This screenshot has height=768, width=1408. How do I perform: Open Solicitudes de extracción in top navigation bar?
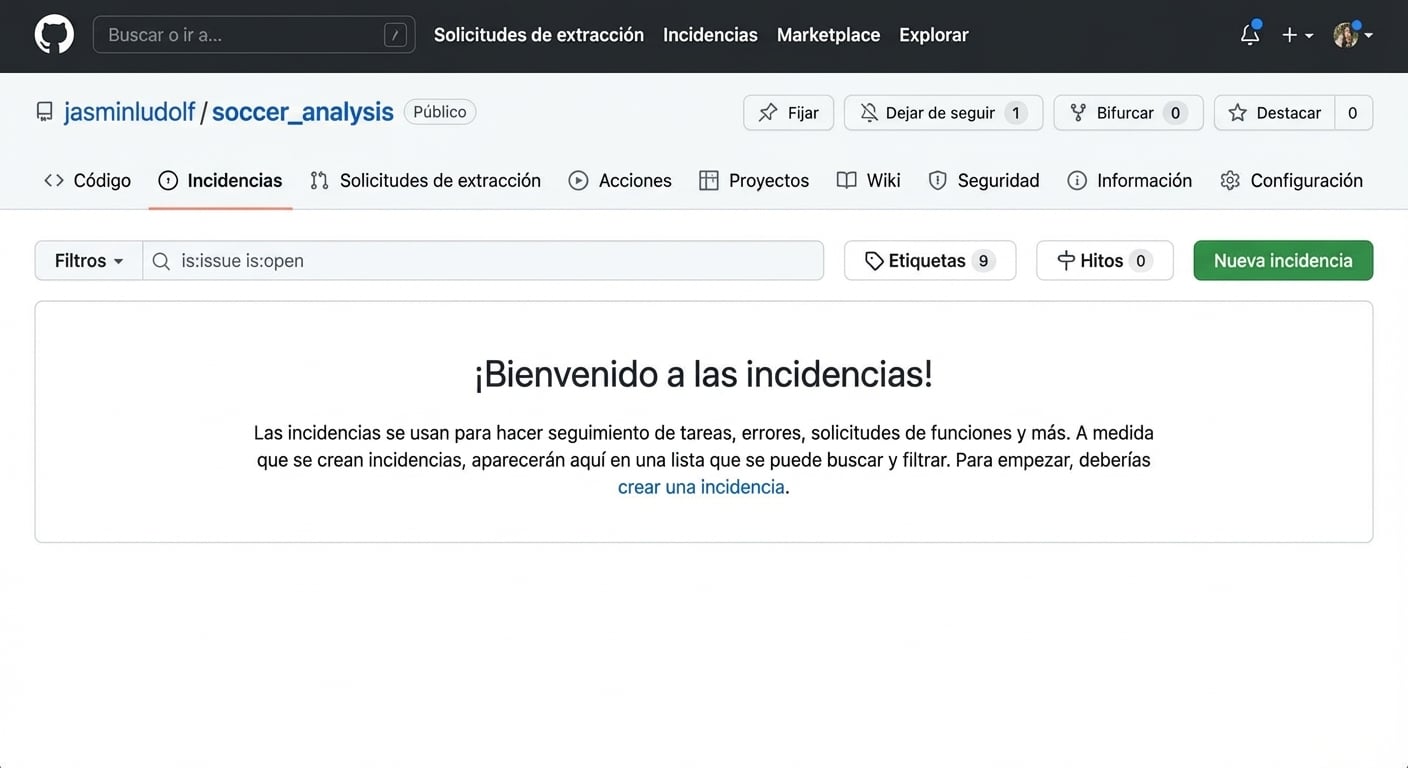pos(539,35)
